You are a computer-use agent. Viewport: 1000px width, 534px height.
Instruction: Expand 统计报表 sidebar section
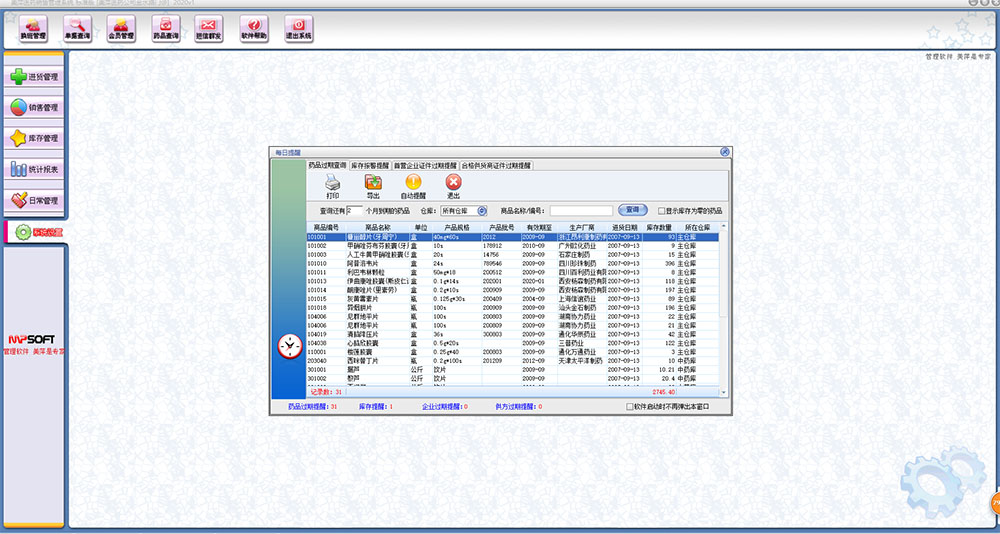pos(34,169)
